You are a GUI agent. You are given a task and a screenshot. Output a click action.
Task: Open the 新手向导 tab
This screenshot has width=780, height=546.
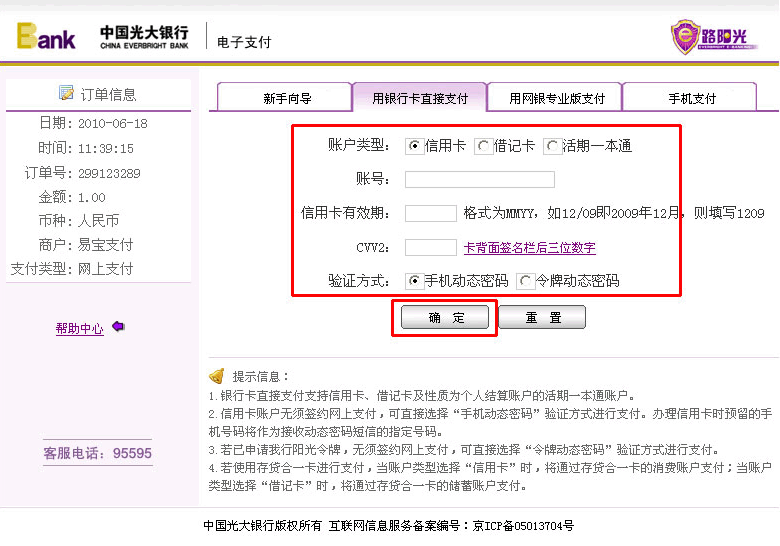click(285, 98)
